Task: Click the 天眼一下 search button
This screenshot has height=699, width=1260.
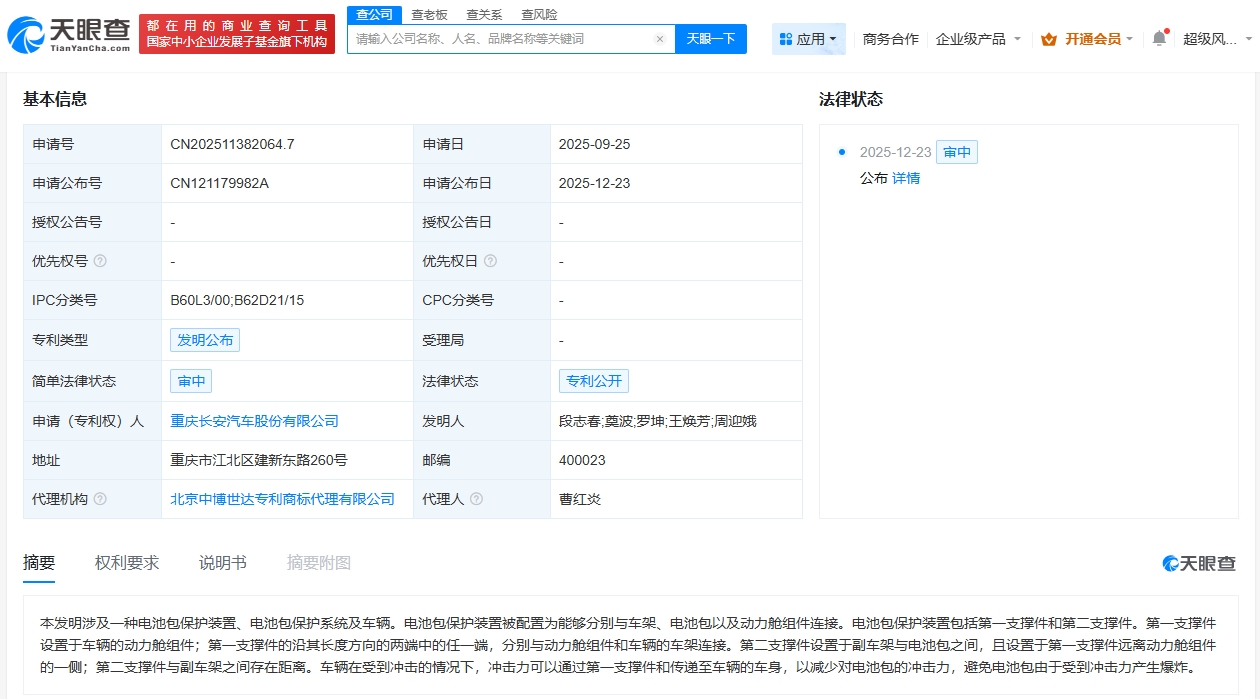Action: (x=710, y=39)
